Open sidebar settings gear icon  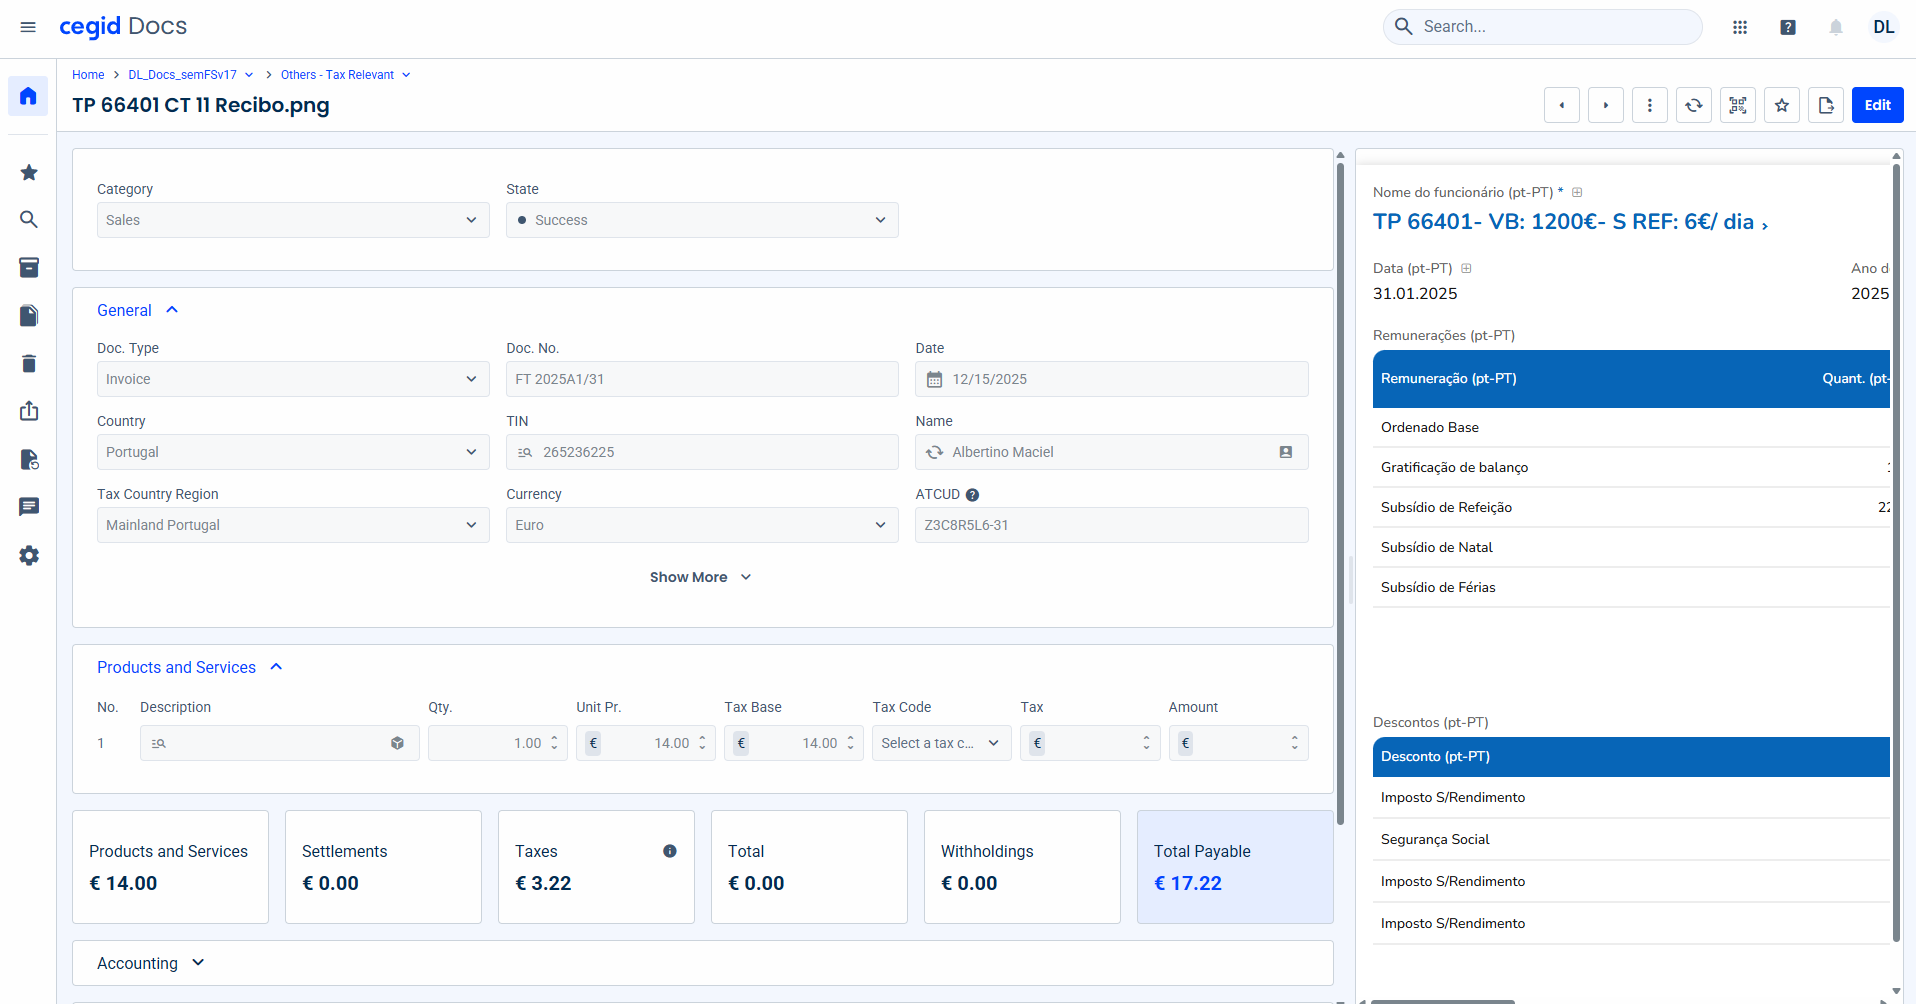[29, 555]
